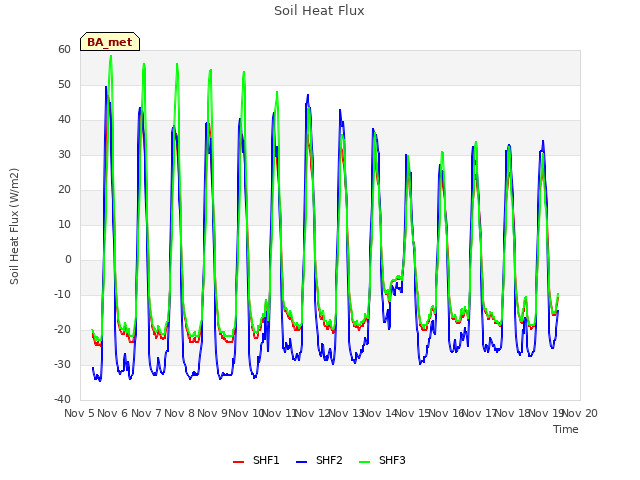Click the Nov 20 x-axis tick label
Screen dimensions: 640x480
pyautogui.click(x=580, y=413)
